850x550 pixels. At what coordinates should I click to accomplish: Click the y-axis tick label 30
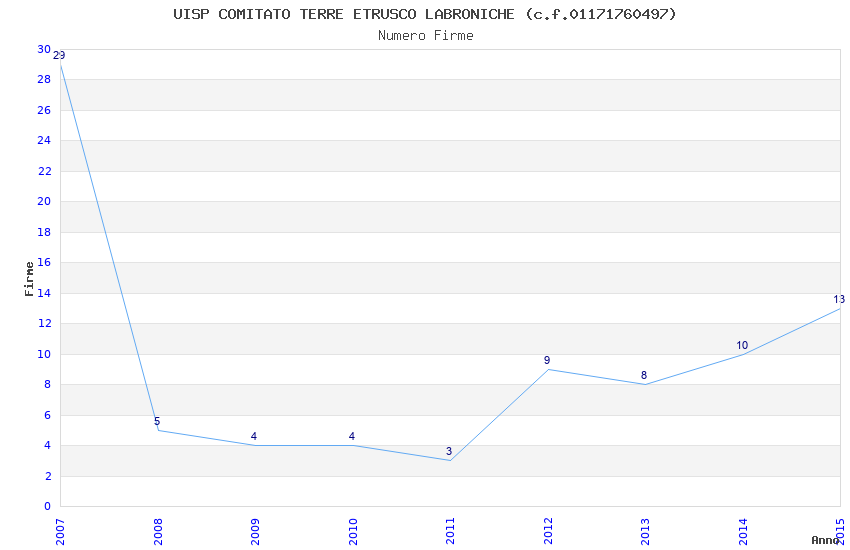point(44,49)
